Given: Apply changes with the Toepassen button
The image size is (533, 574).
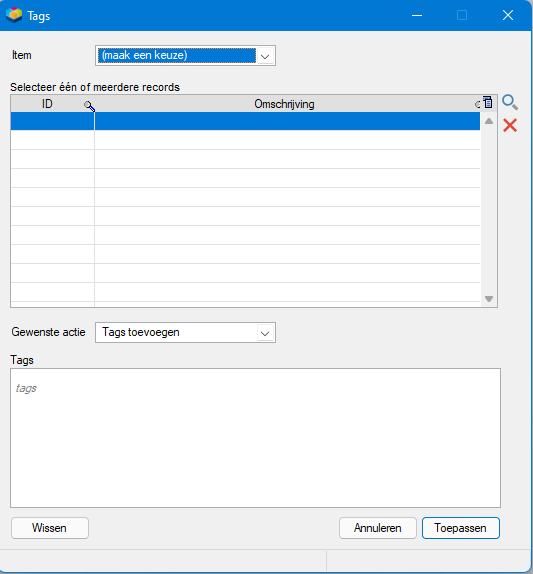Looking at the screenshot, I should (x=461, y=528).
